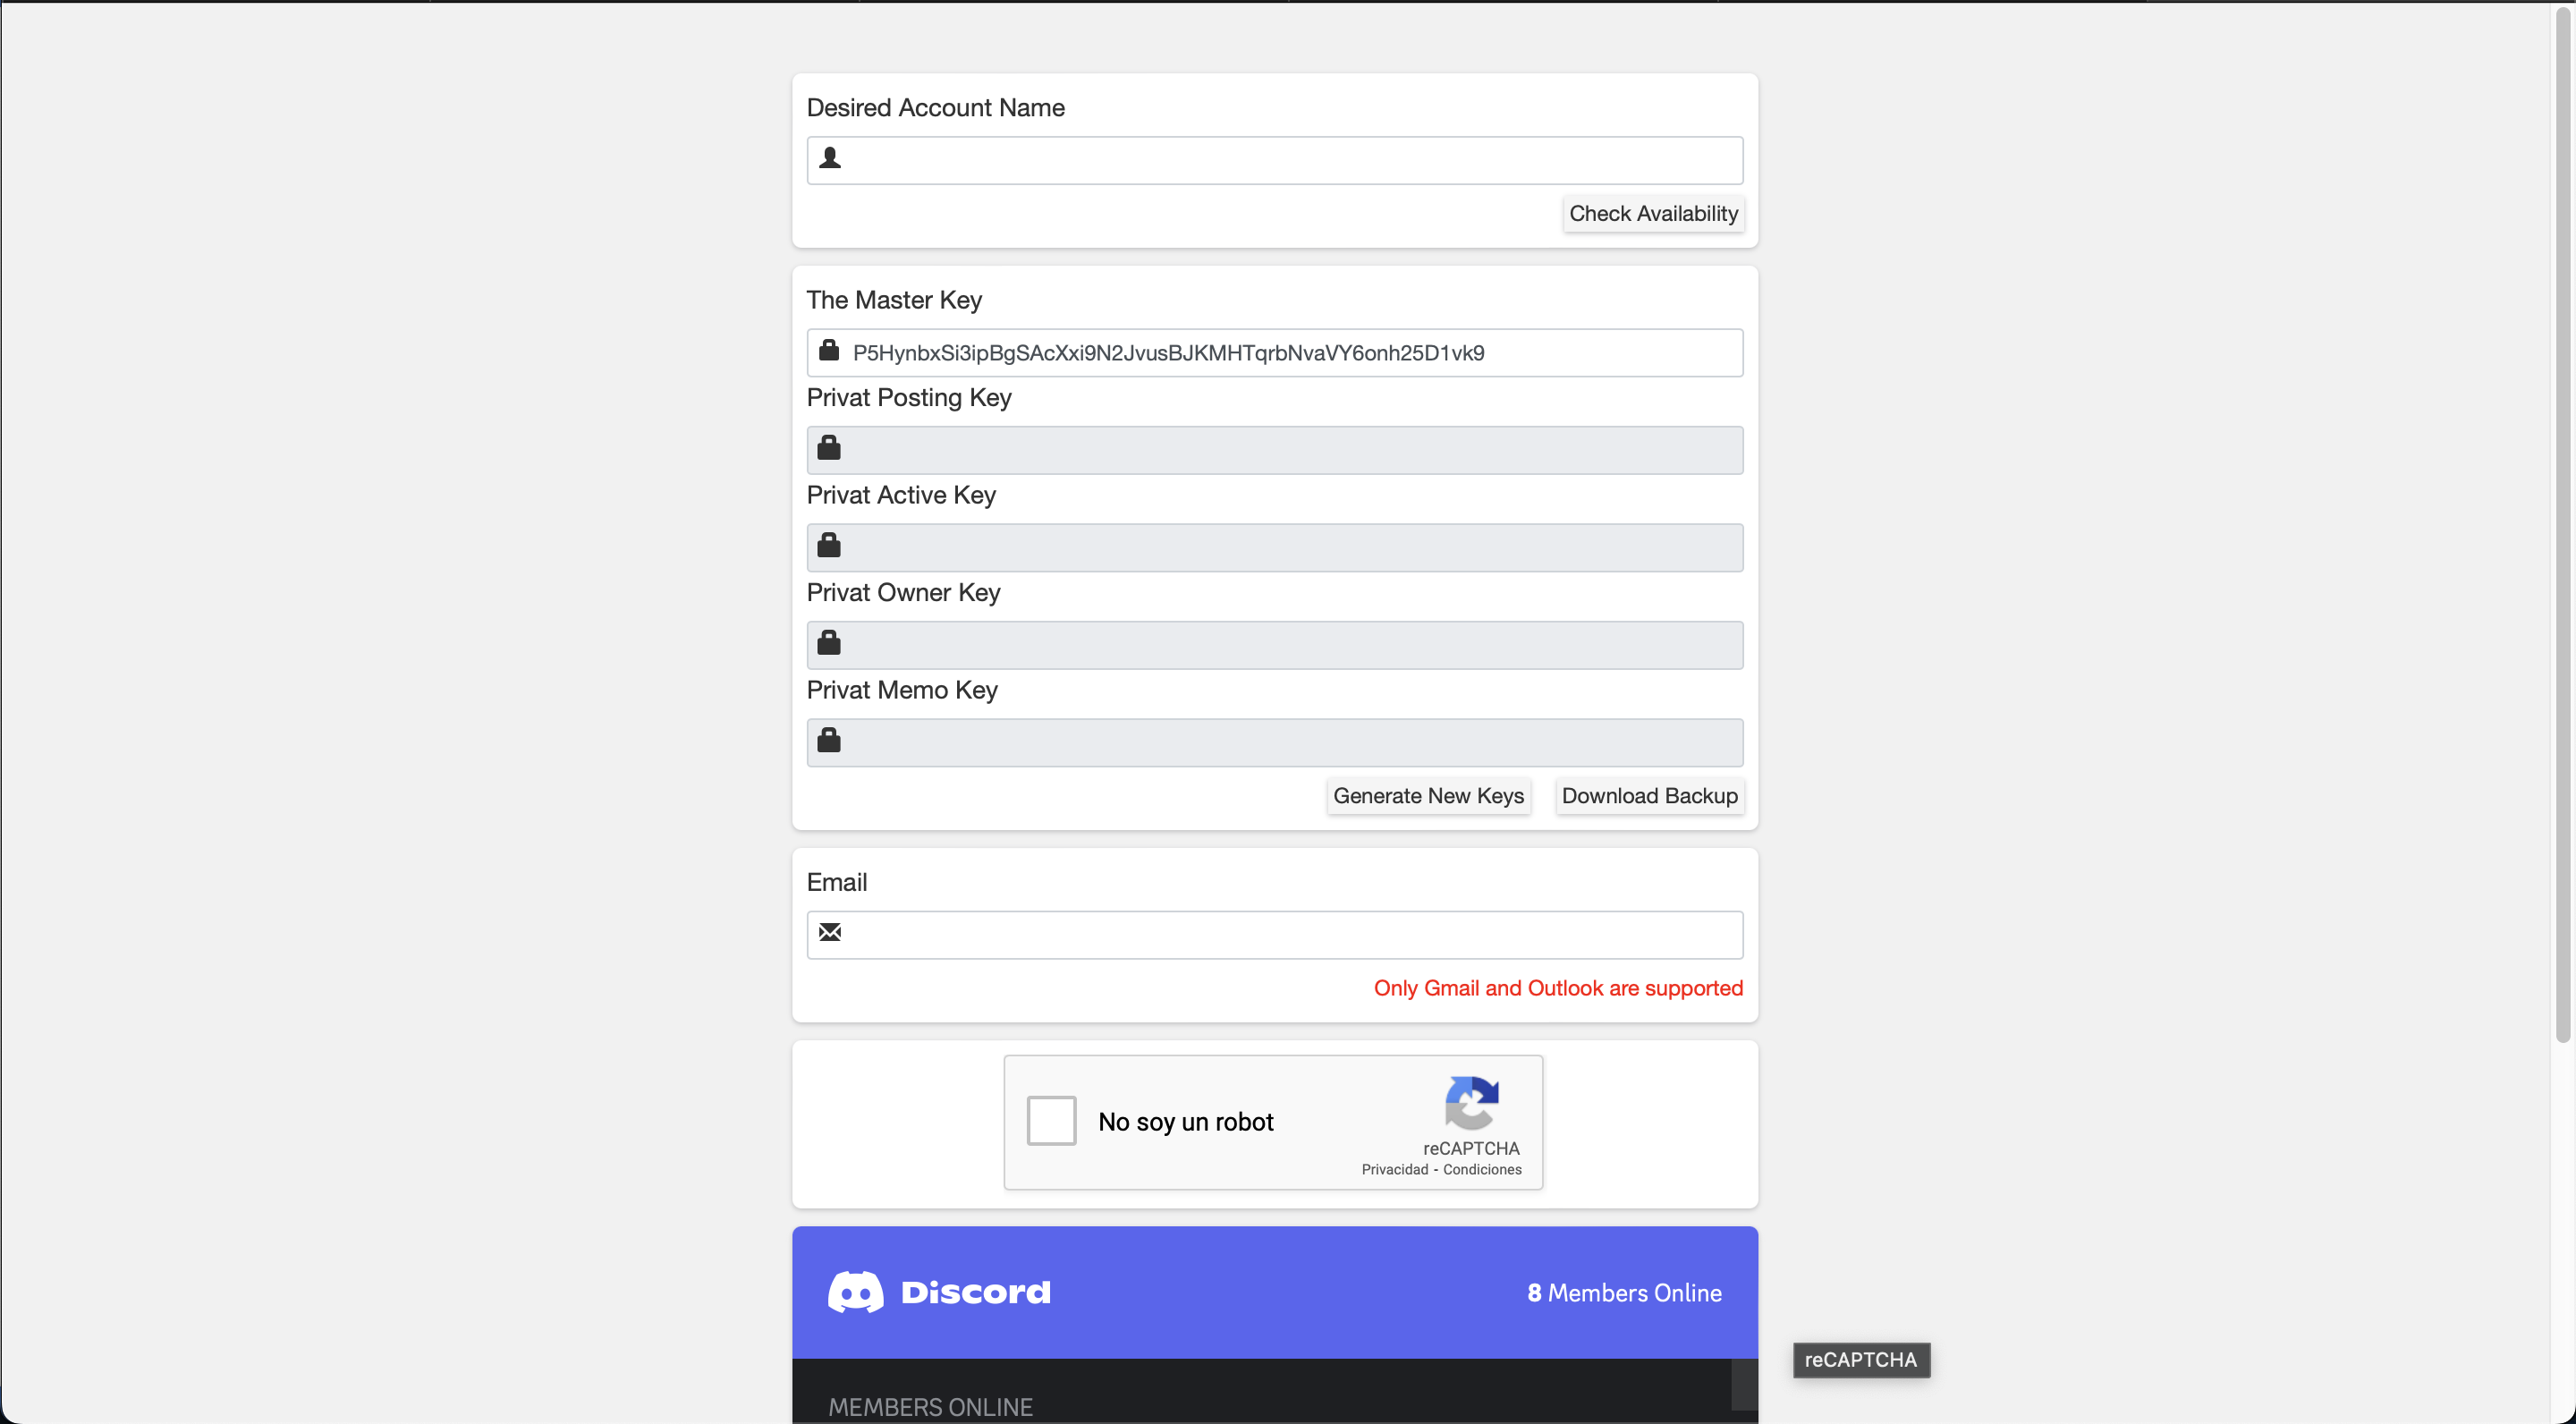The image size is (2576, 1424).
Task: Click the Generate New Keys button
Action: pos(1429,796)
